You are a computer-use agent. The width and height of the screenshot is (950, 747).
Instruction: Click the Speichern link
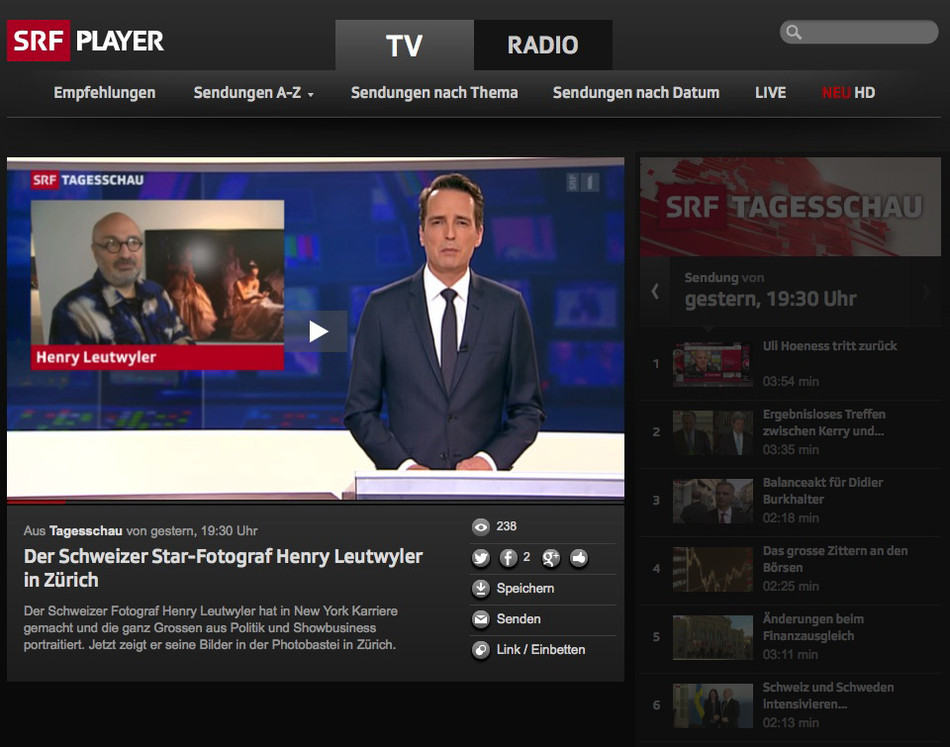tap(525, 588)
